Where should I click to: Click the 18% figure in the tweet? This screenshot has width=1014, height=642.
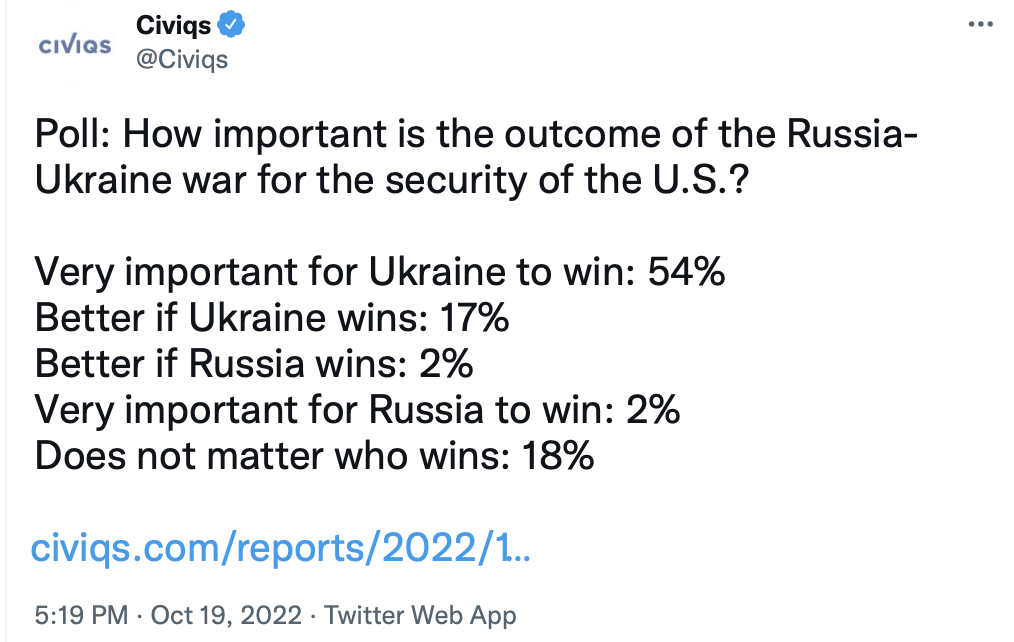coord(556,457)
